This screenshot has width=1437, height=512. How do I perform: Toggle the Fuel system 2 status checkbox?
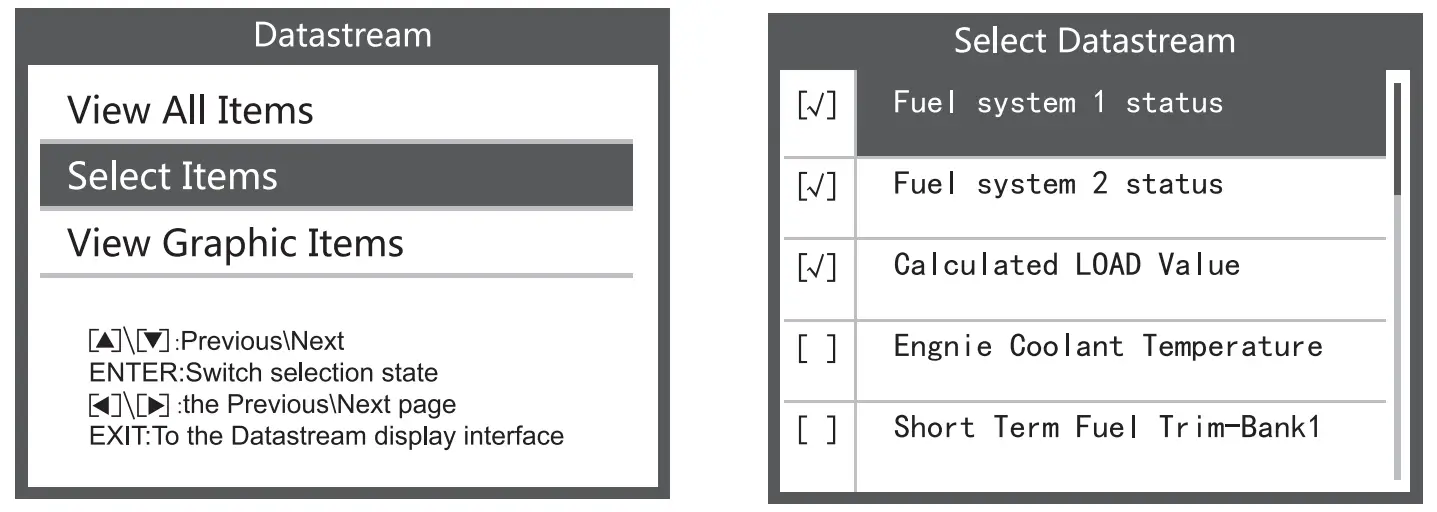[817, 188]
